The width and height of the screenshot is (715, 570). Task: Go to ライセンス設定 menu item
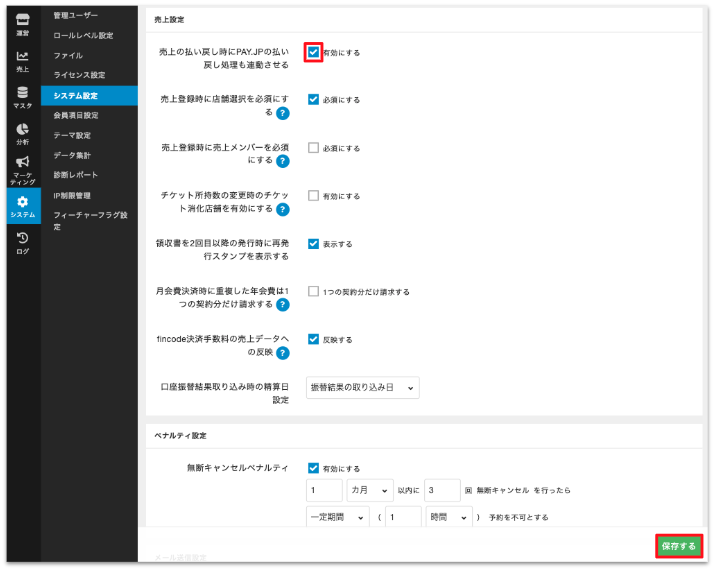tap(79, 75)
